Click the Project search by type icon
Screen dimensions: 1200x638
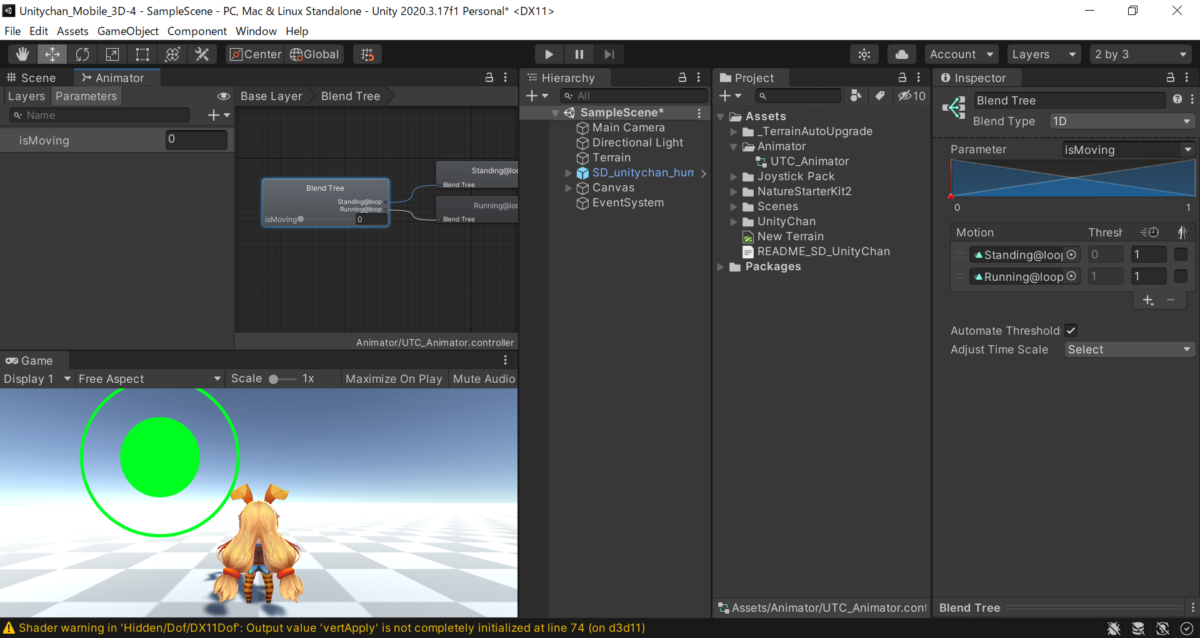click(x=856, y=96)
